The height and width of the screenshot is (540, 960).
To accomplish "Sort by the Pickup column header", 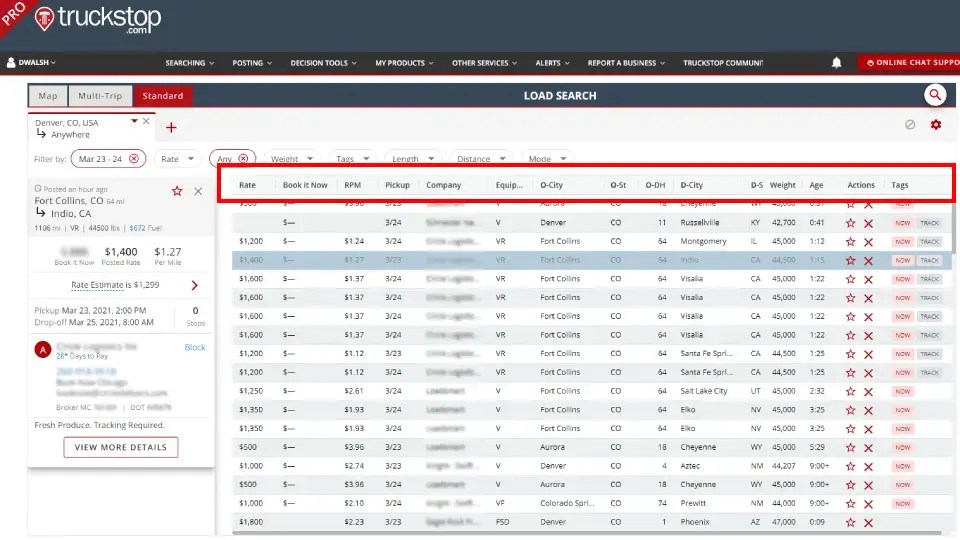I will tap(397, 185).
